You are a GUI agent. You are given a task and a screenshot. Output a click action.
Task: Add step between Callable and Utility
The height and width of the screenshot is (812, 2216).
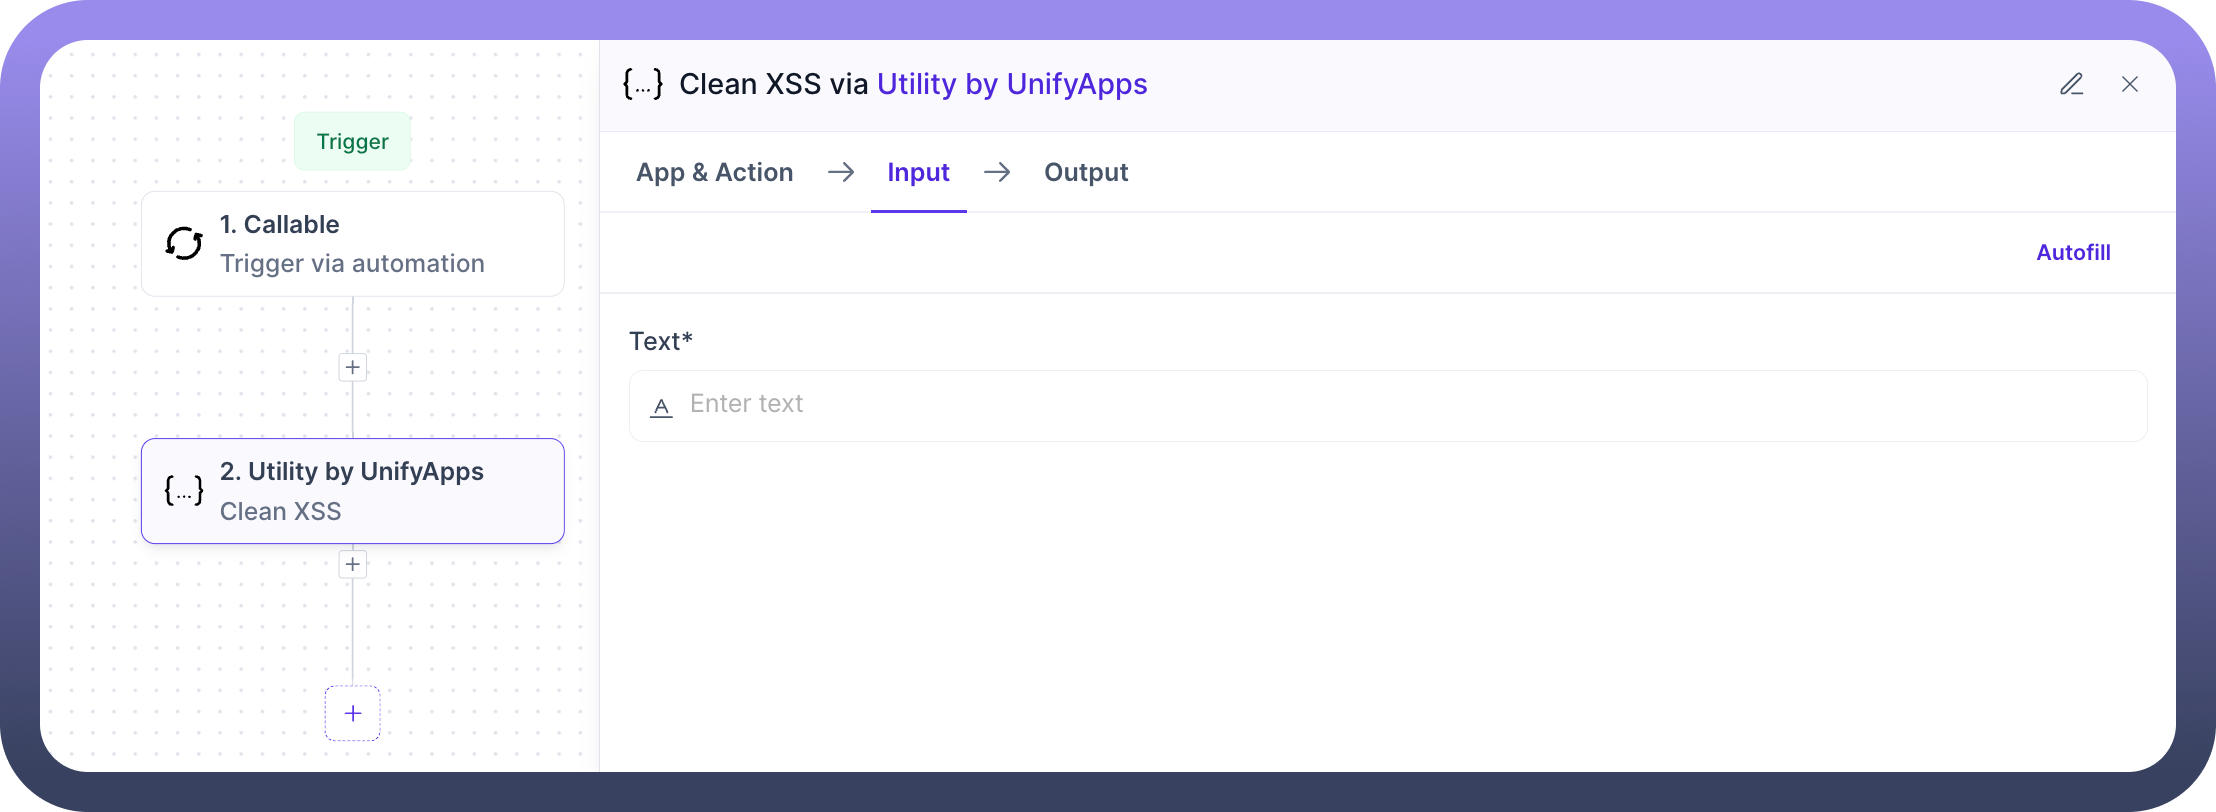coord(352,367)
